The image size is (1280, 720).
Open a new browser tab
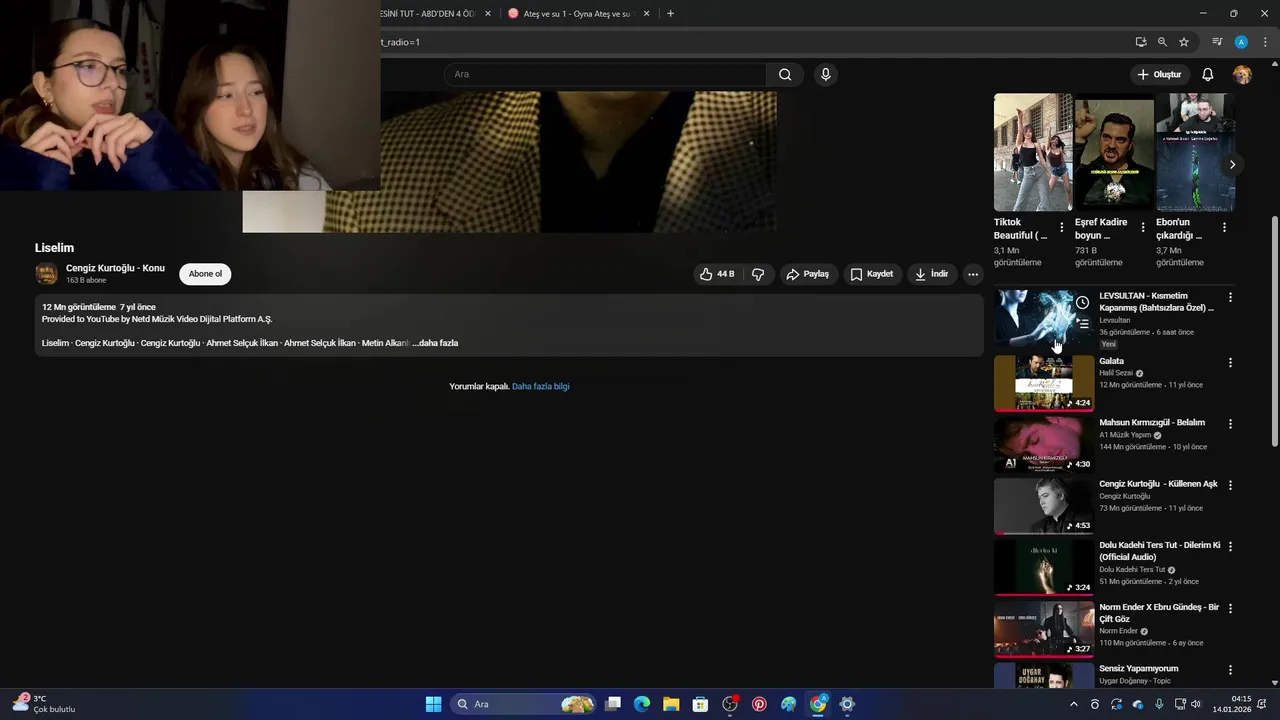point(670,14)
